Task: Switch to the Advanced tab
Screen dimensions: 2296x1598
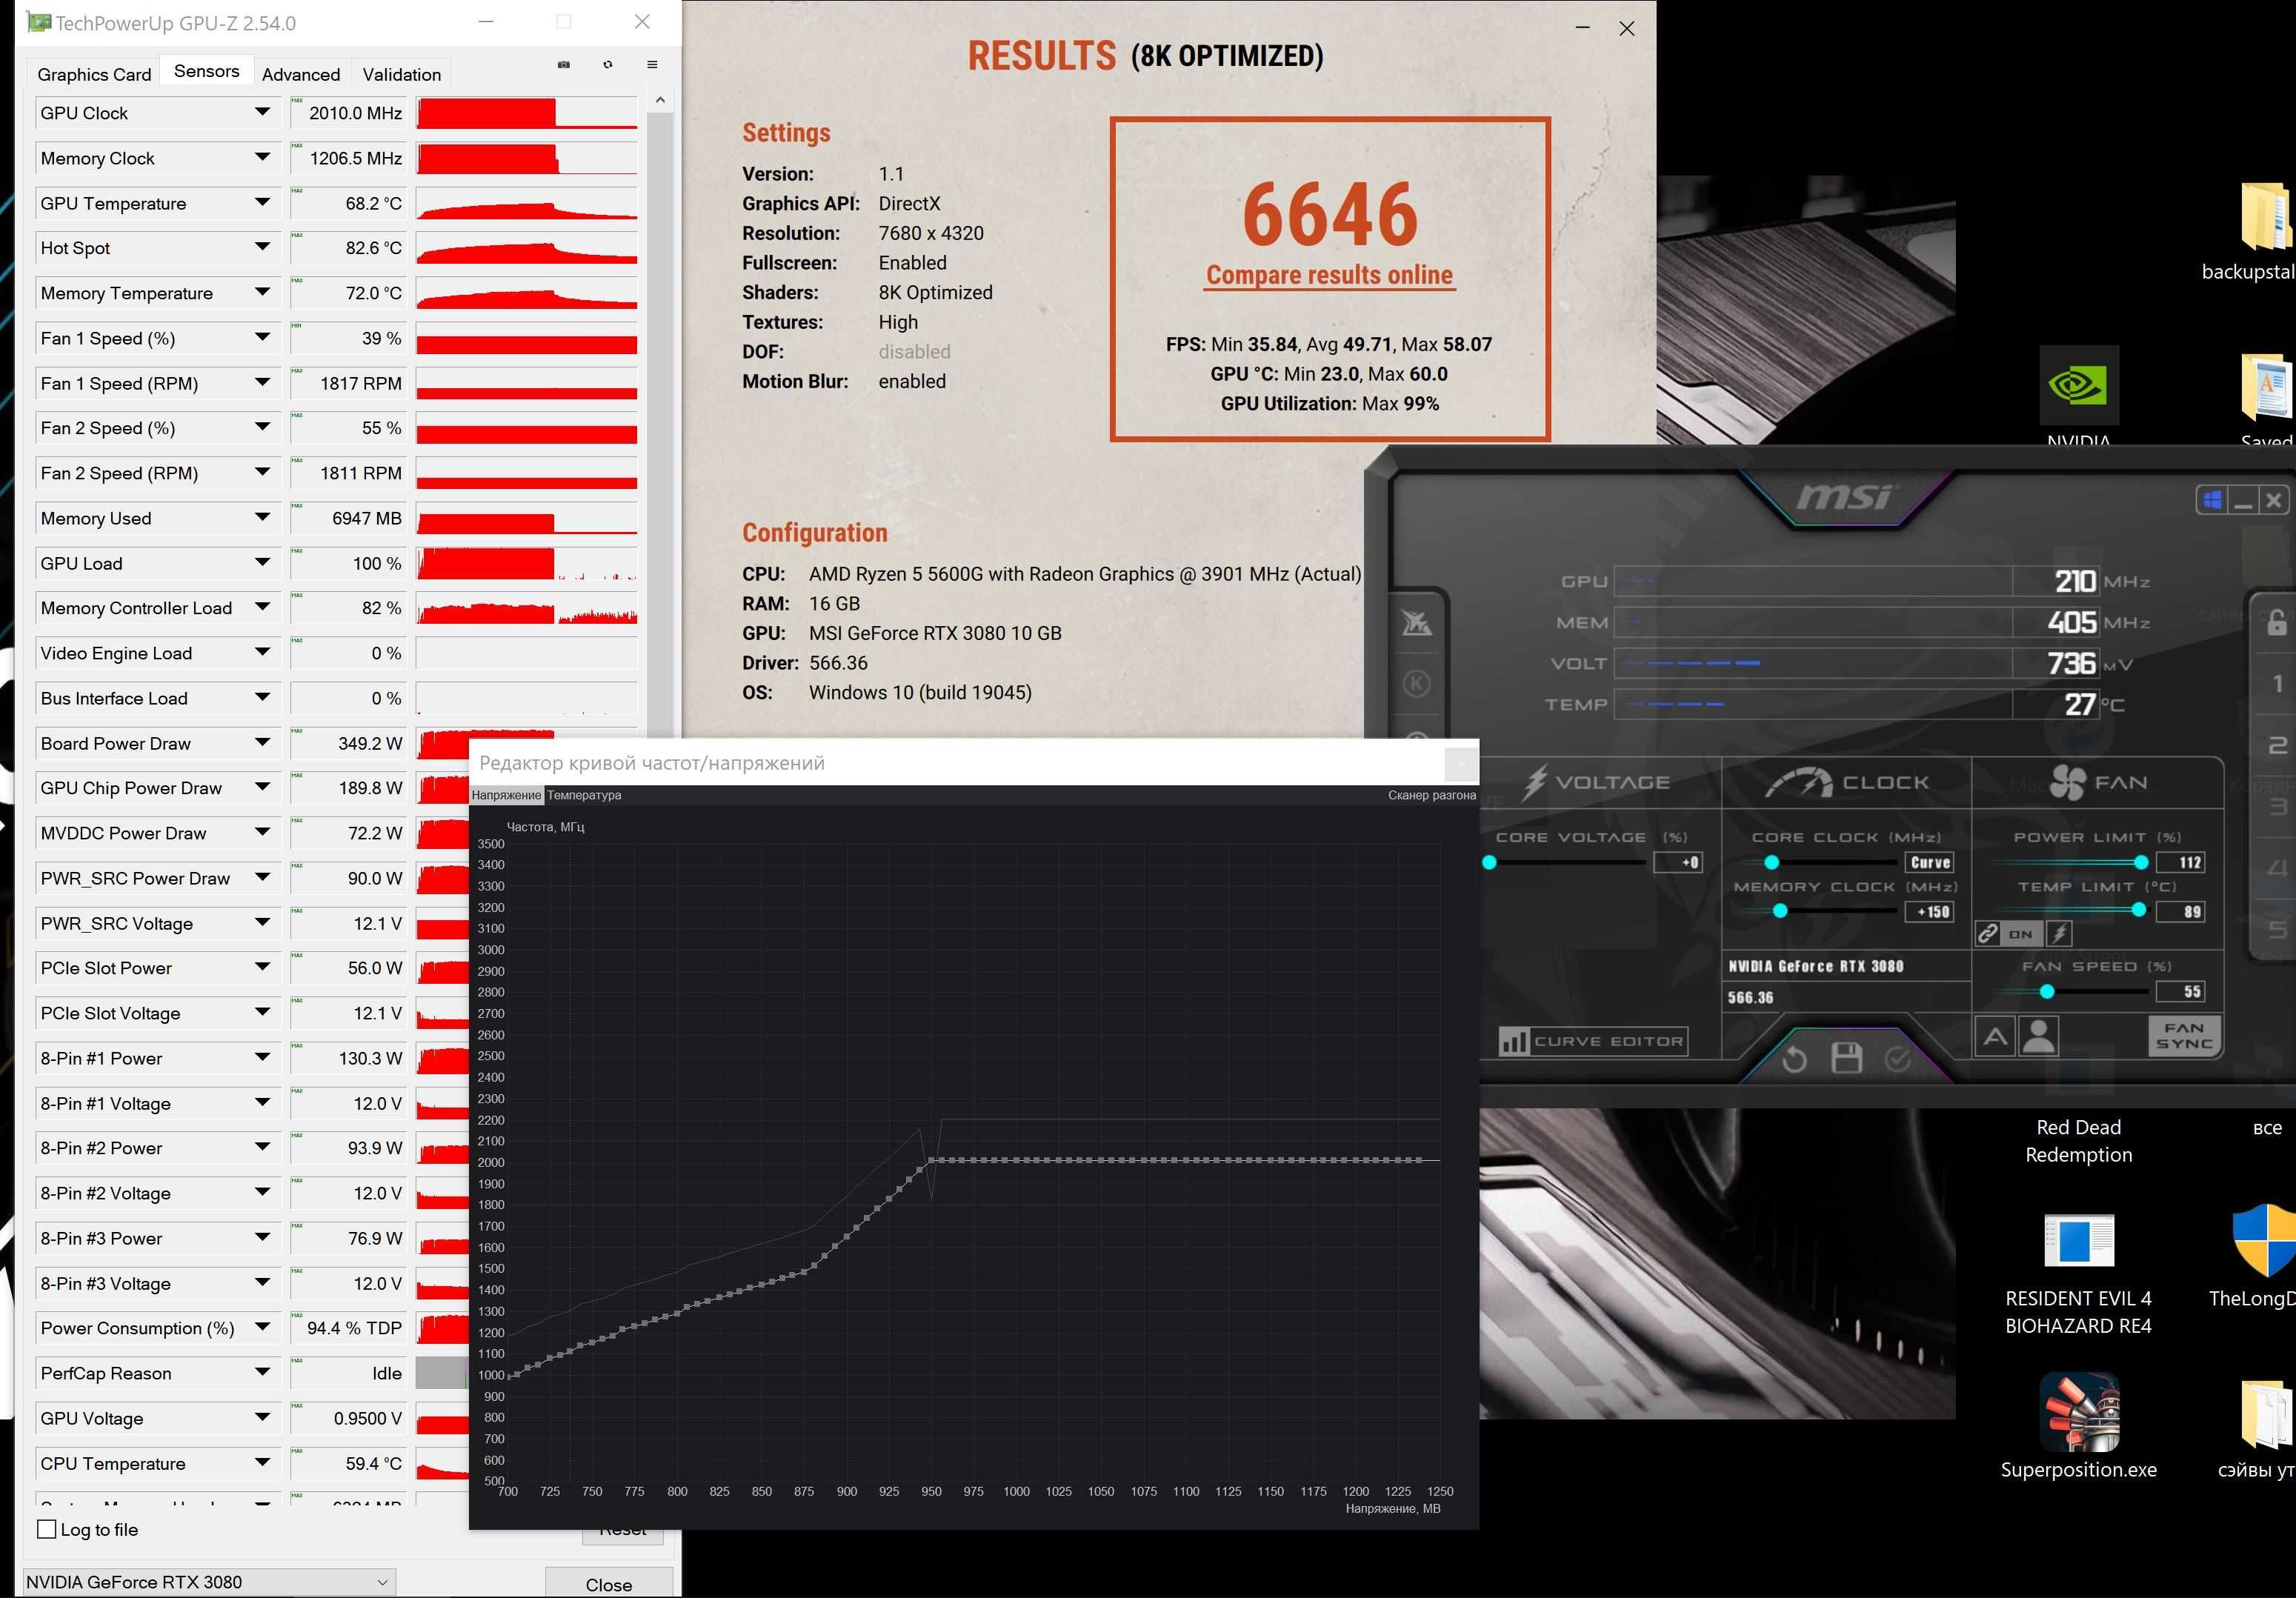Action: [300, 74]
